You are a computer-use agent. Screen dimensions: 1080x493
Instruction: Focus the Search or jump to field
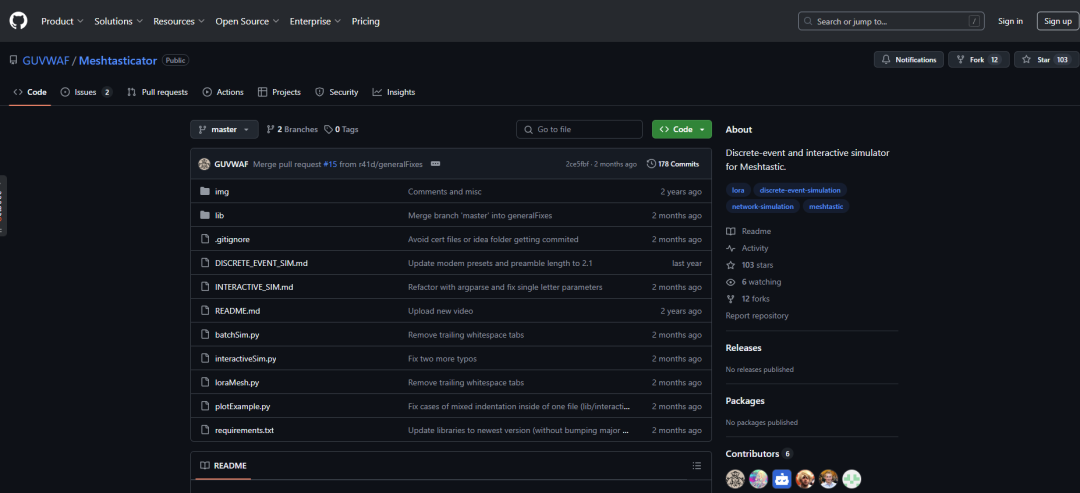click(x=891, y=21)
